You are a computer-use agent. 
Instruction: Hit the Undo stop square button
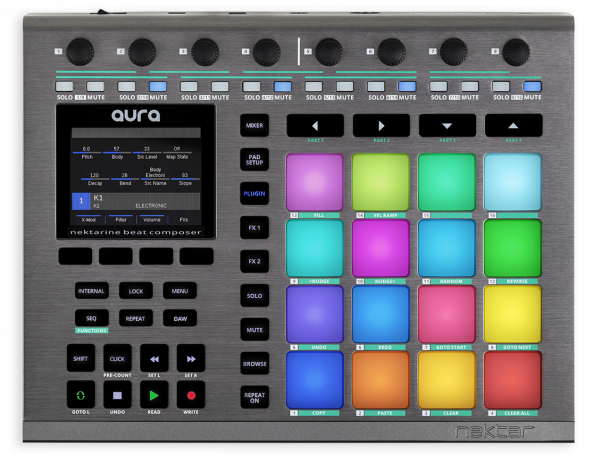click(x=118, y=395)
